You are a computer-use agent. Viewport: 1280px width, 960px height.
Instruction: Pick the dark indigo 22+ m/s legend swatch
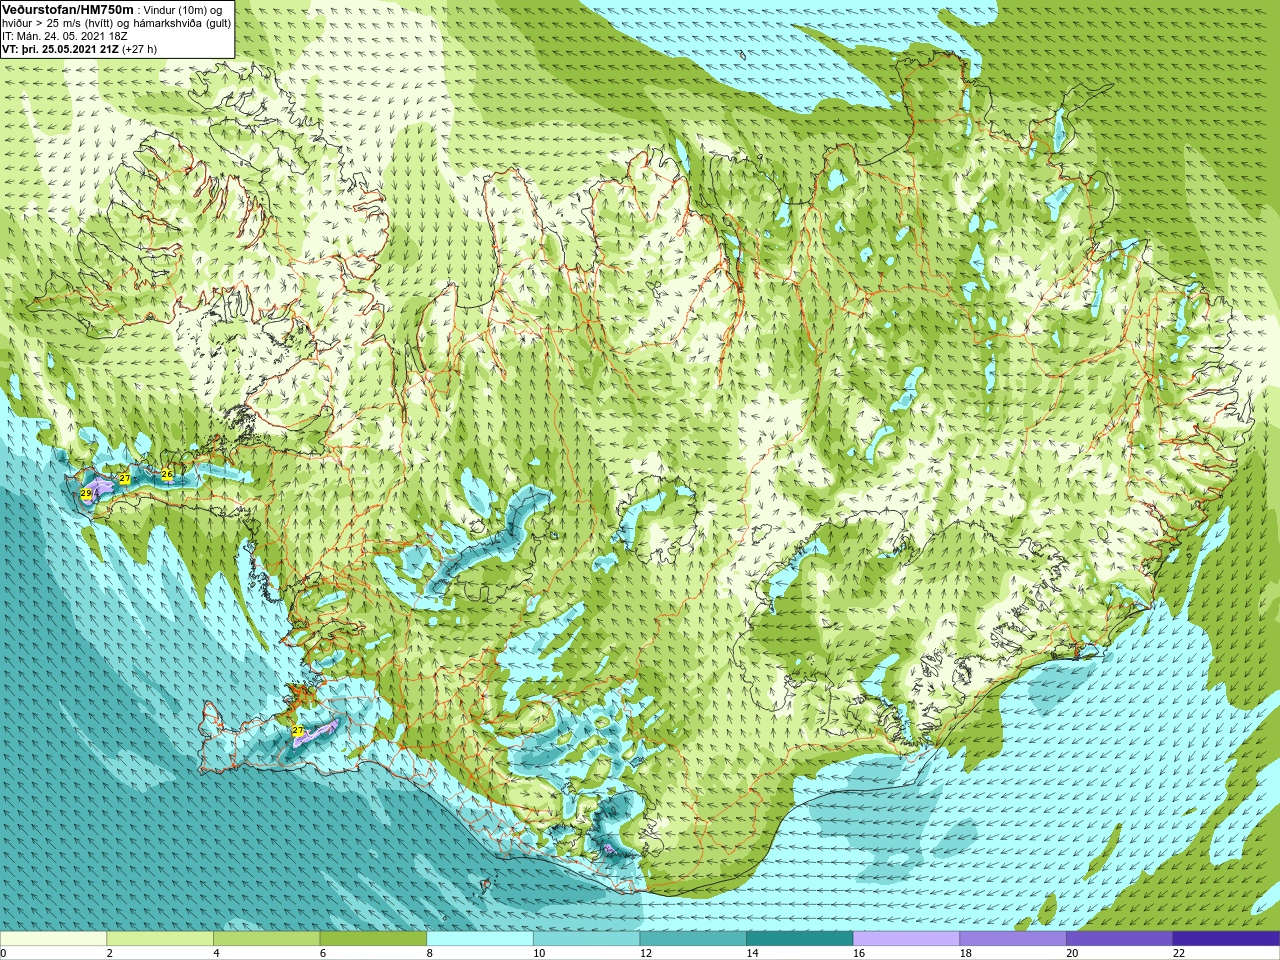[1227, 939]
